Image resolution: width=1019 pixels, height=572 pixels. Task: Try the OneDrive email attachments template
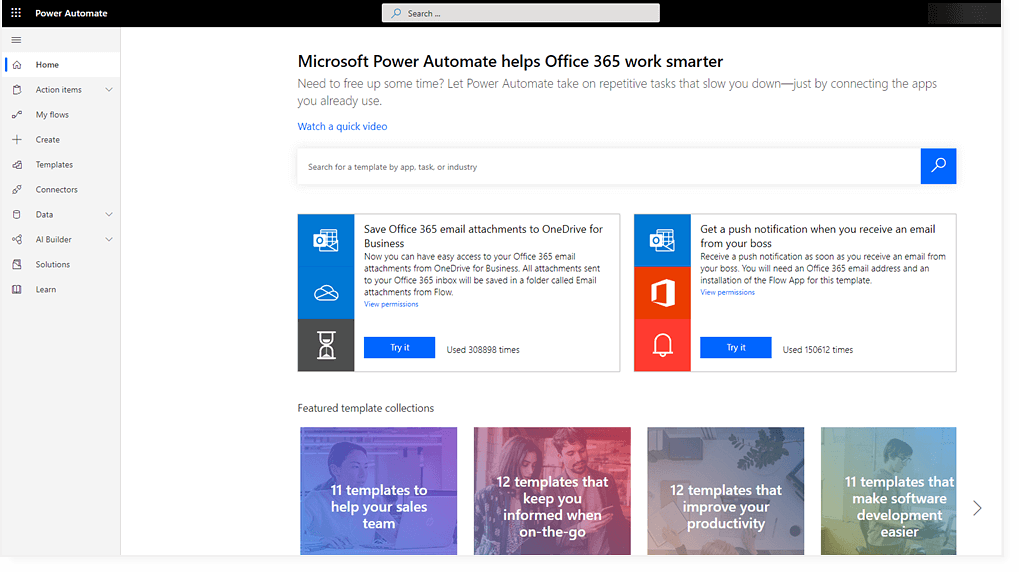click(x=399, y=348)
